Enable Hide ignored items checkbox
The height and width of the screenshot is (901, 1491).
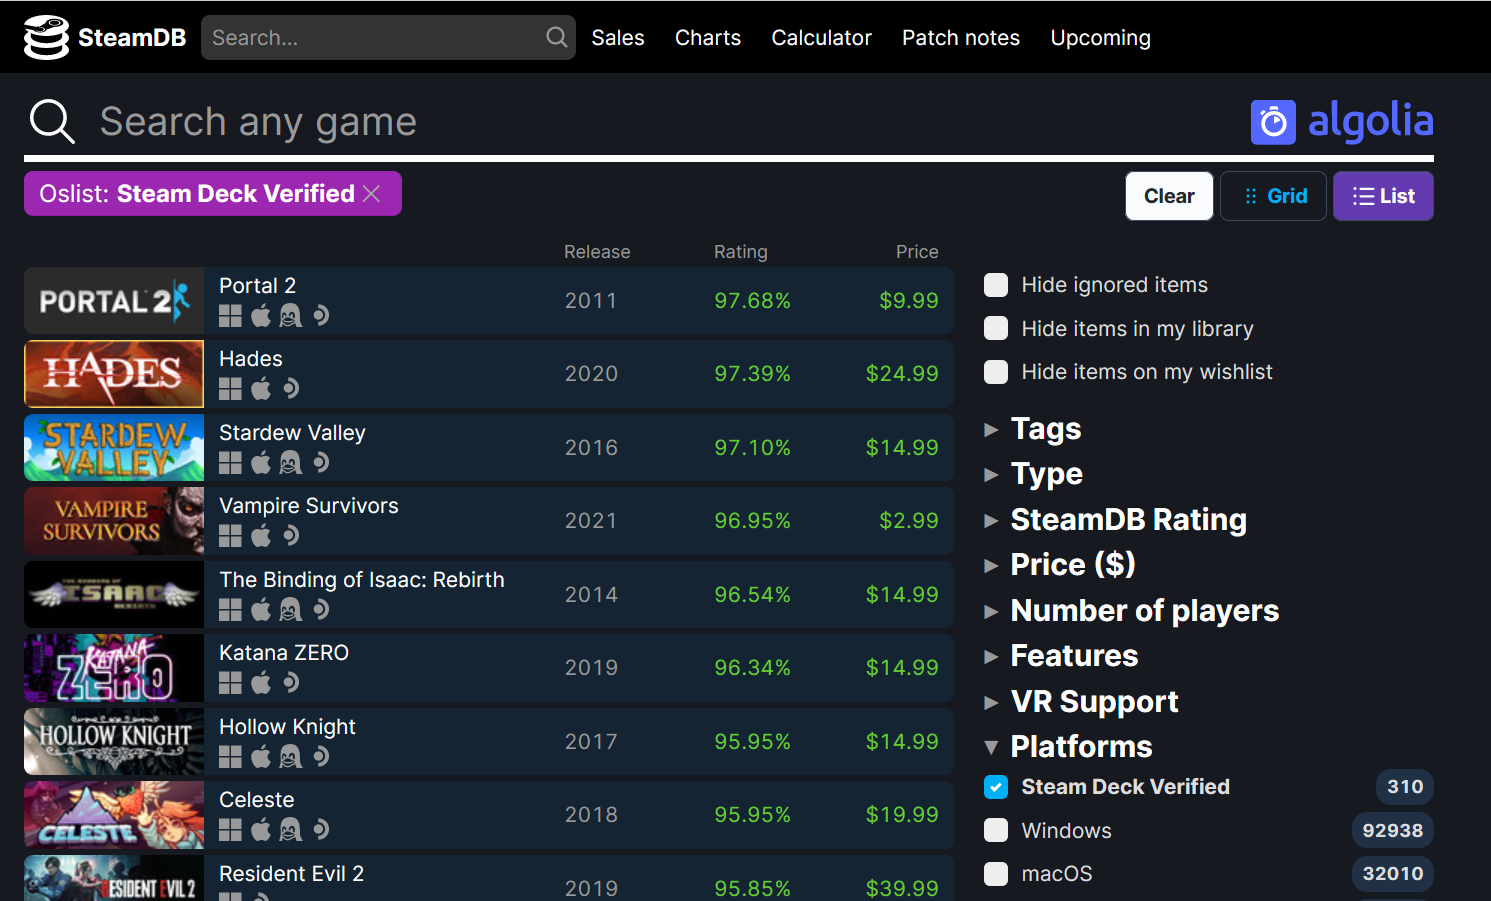(996, 285)
